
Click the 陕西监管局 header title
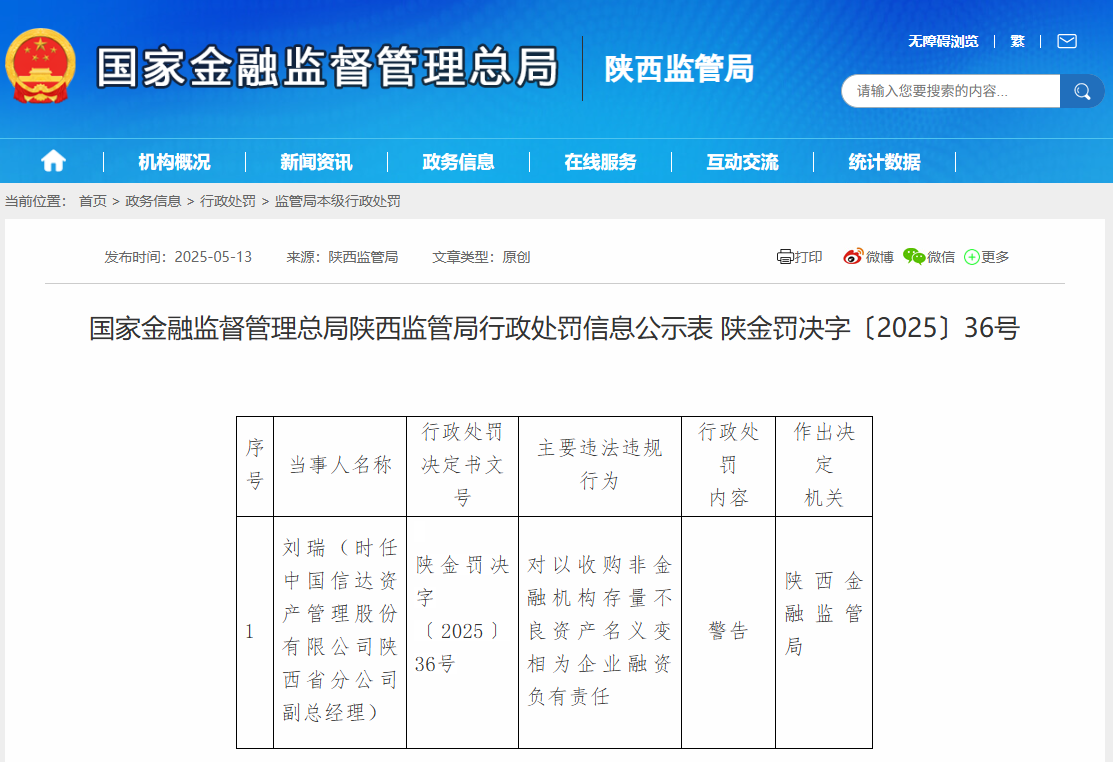click(679, 69)
